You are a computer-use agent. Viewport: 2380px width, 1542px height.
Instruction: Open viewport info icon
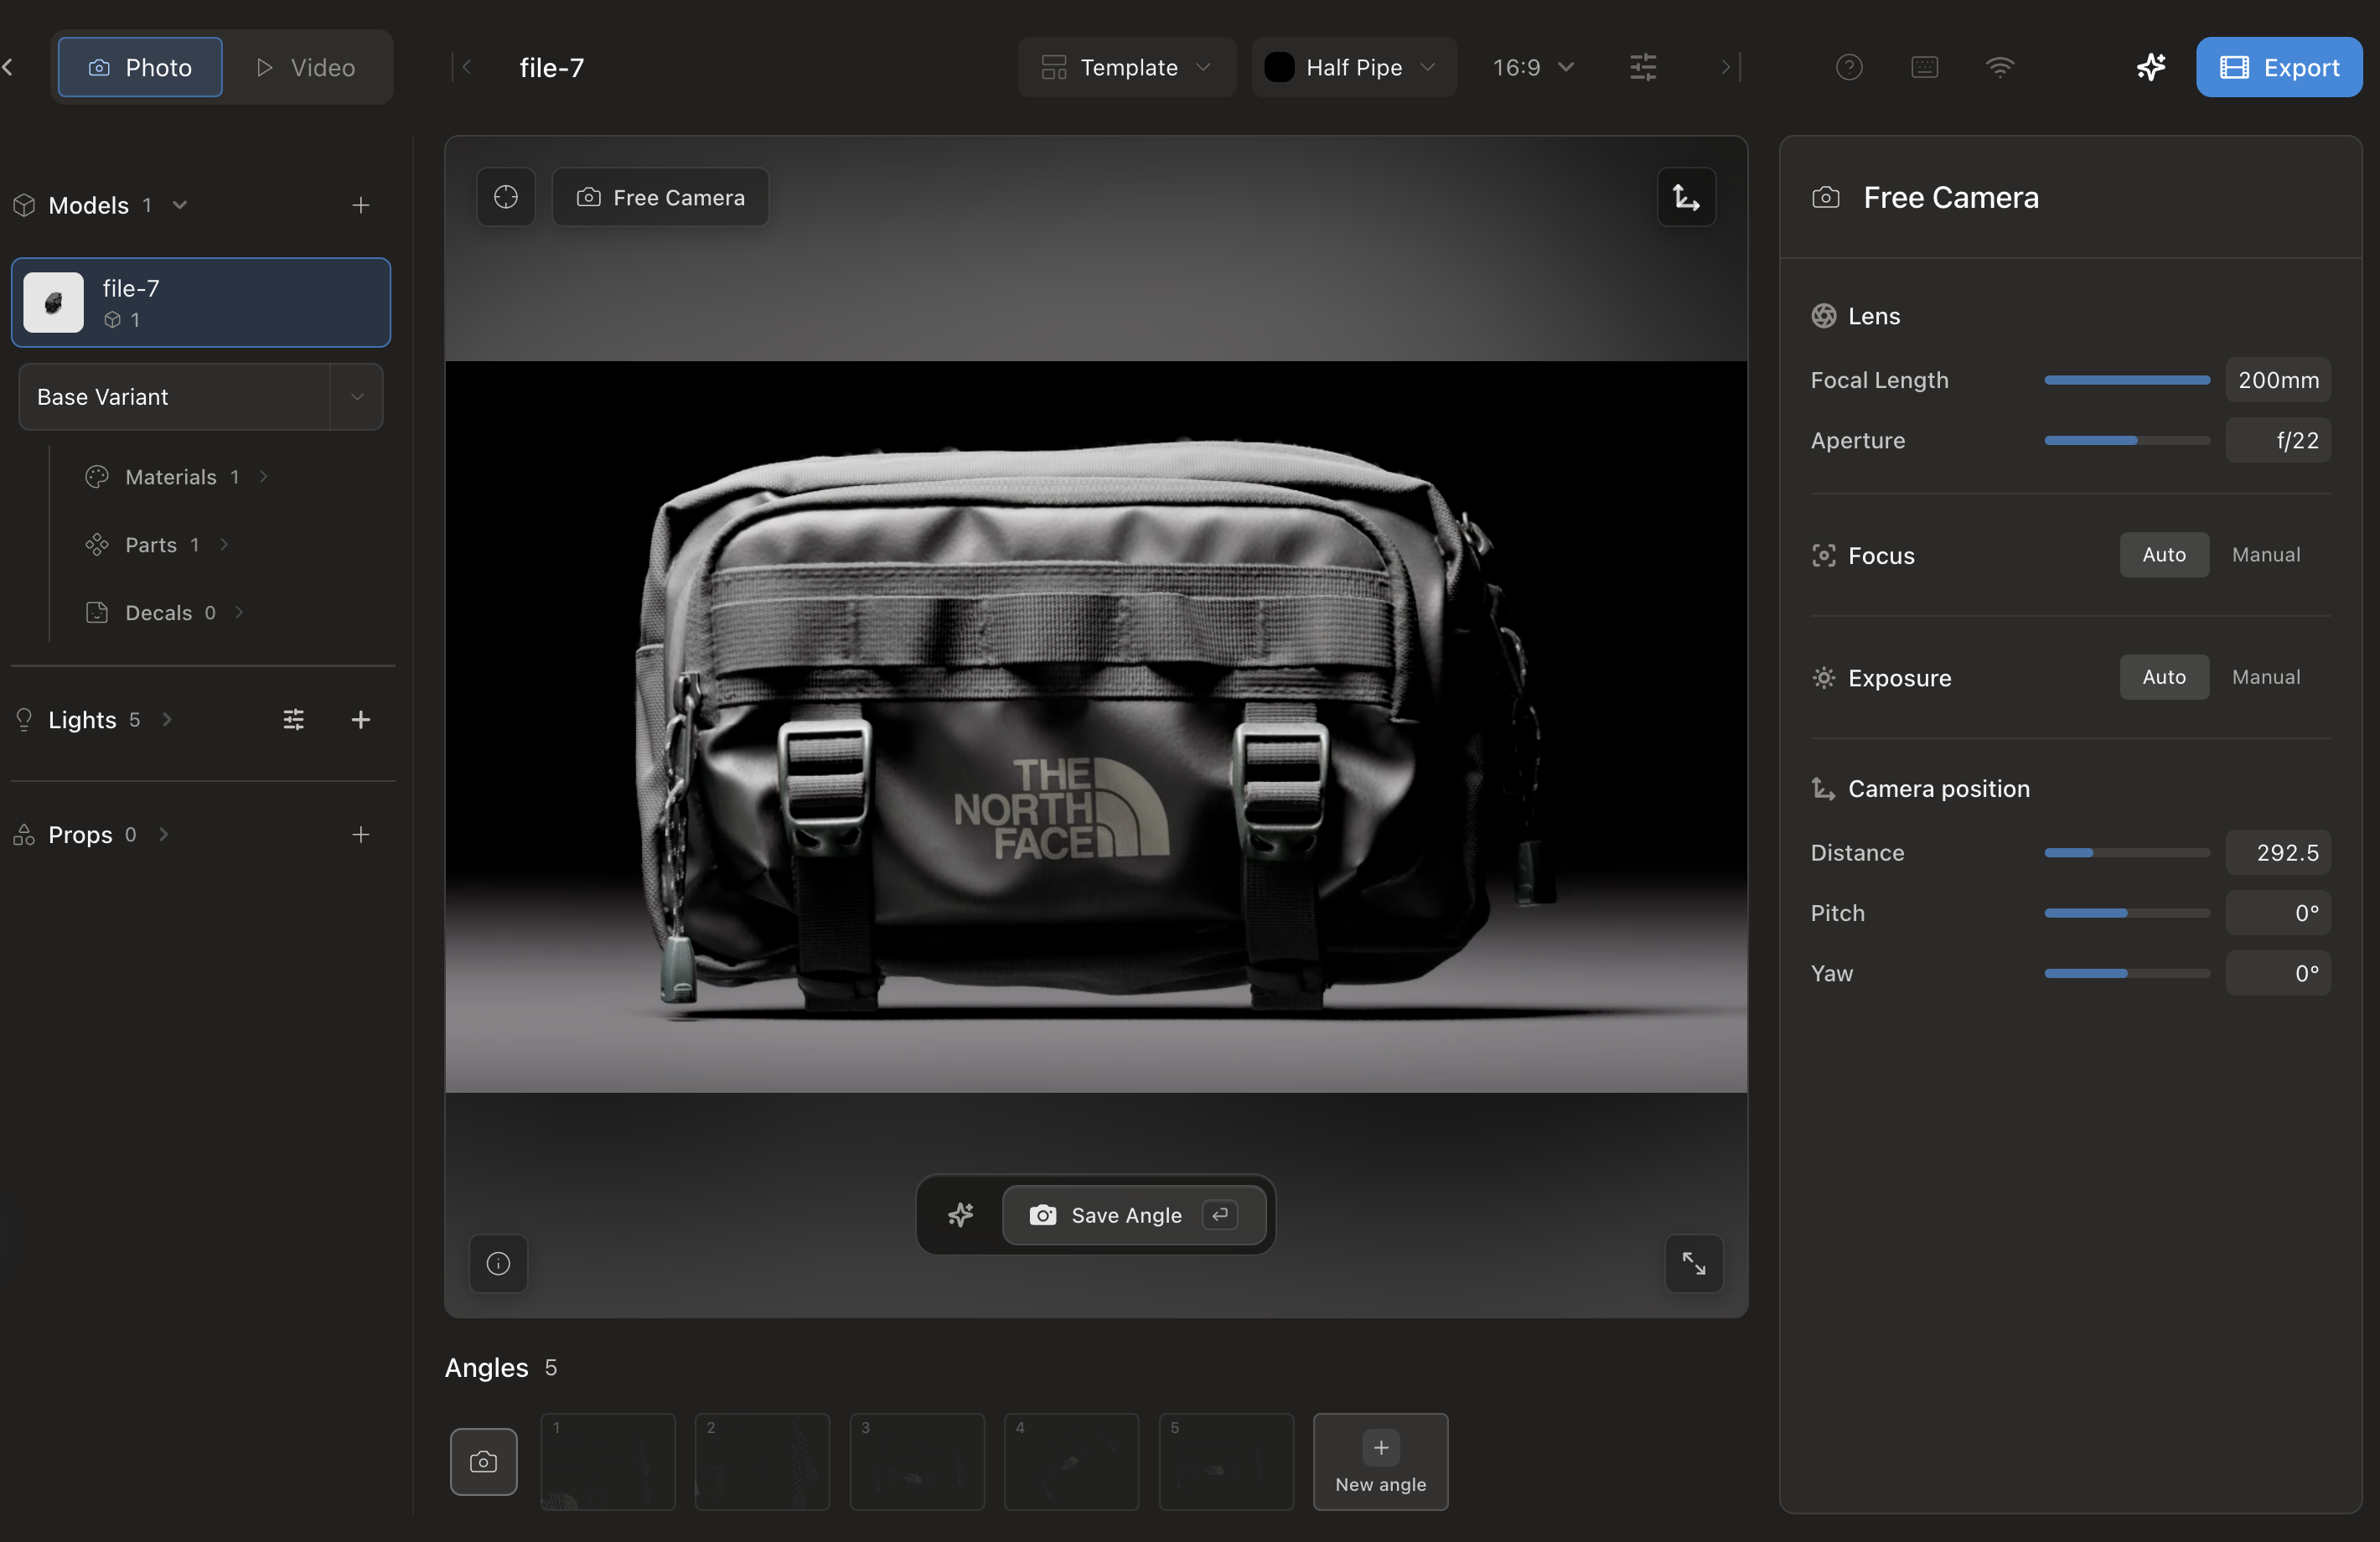click(498, 1264)
